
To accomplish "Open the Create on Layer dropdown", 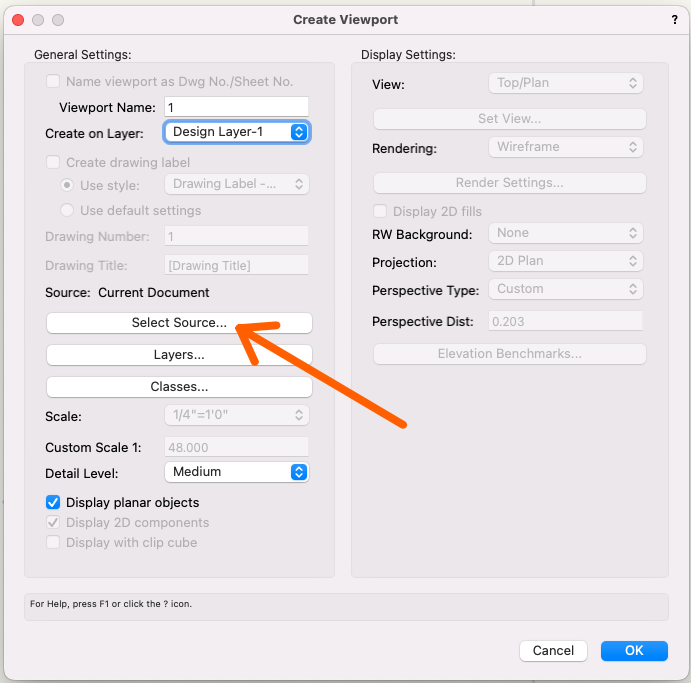I will 237,132.
